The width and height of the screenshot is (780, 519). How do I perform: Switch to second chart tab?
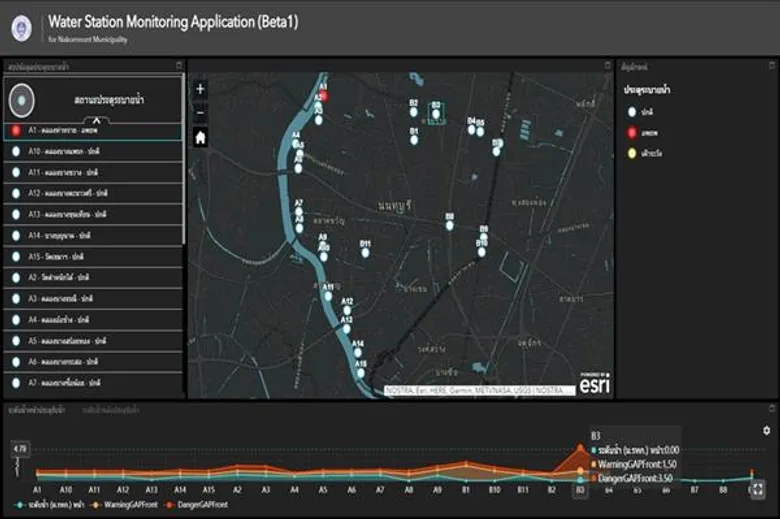coord(110,410)
